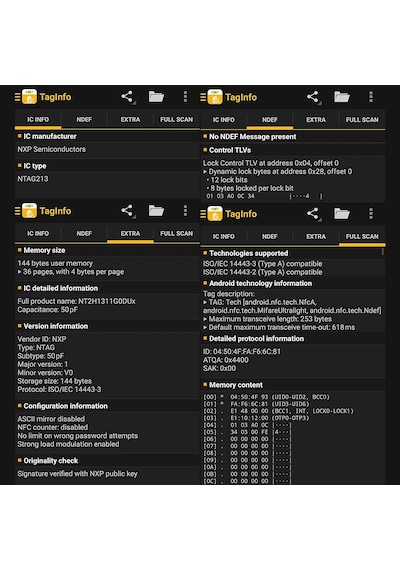The height and width of the screenshot is (570, 400).
Task: Switch to EXTRA tab on the Control TLVs screen
Action: click(x=316, y=120)
